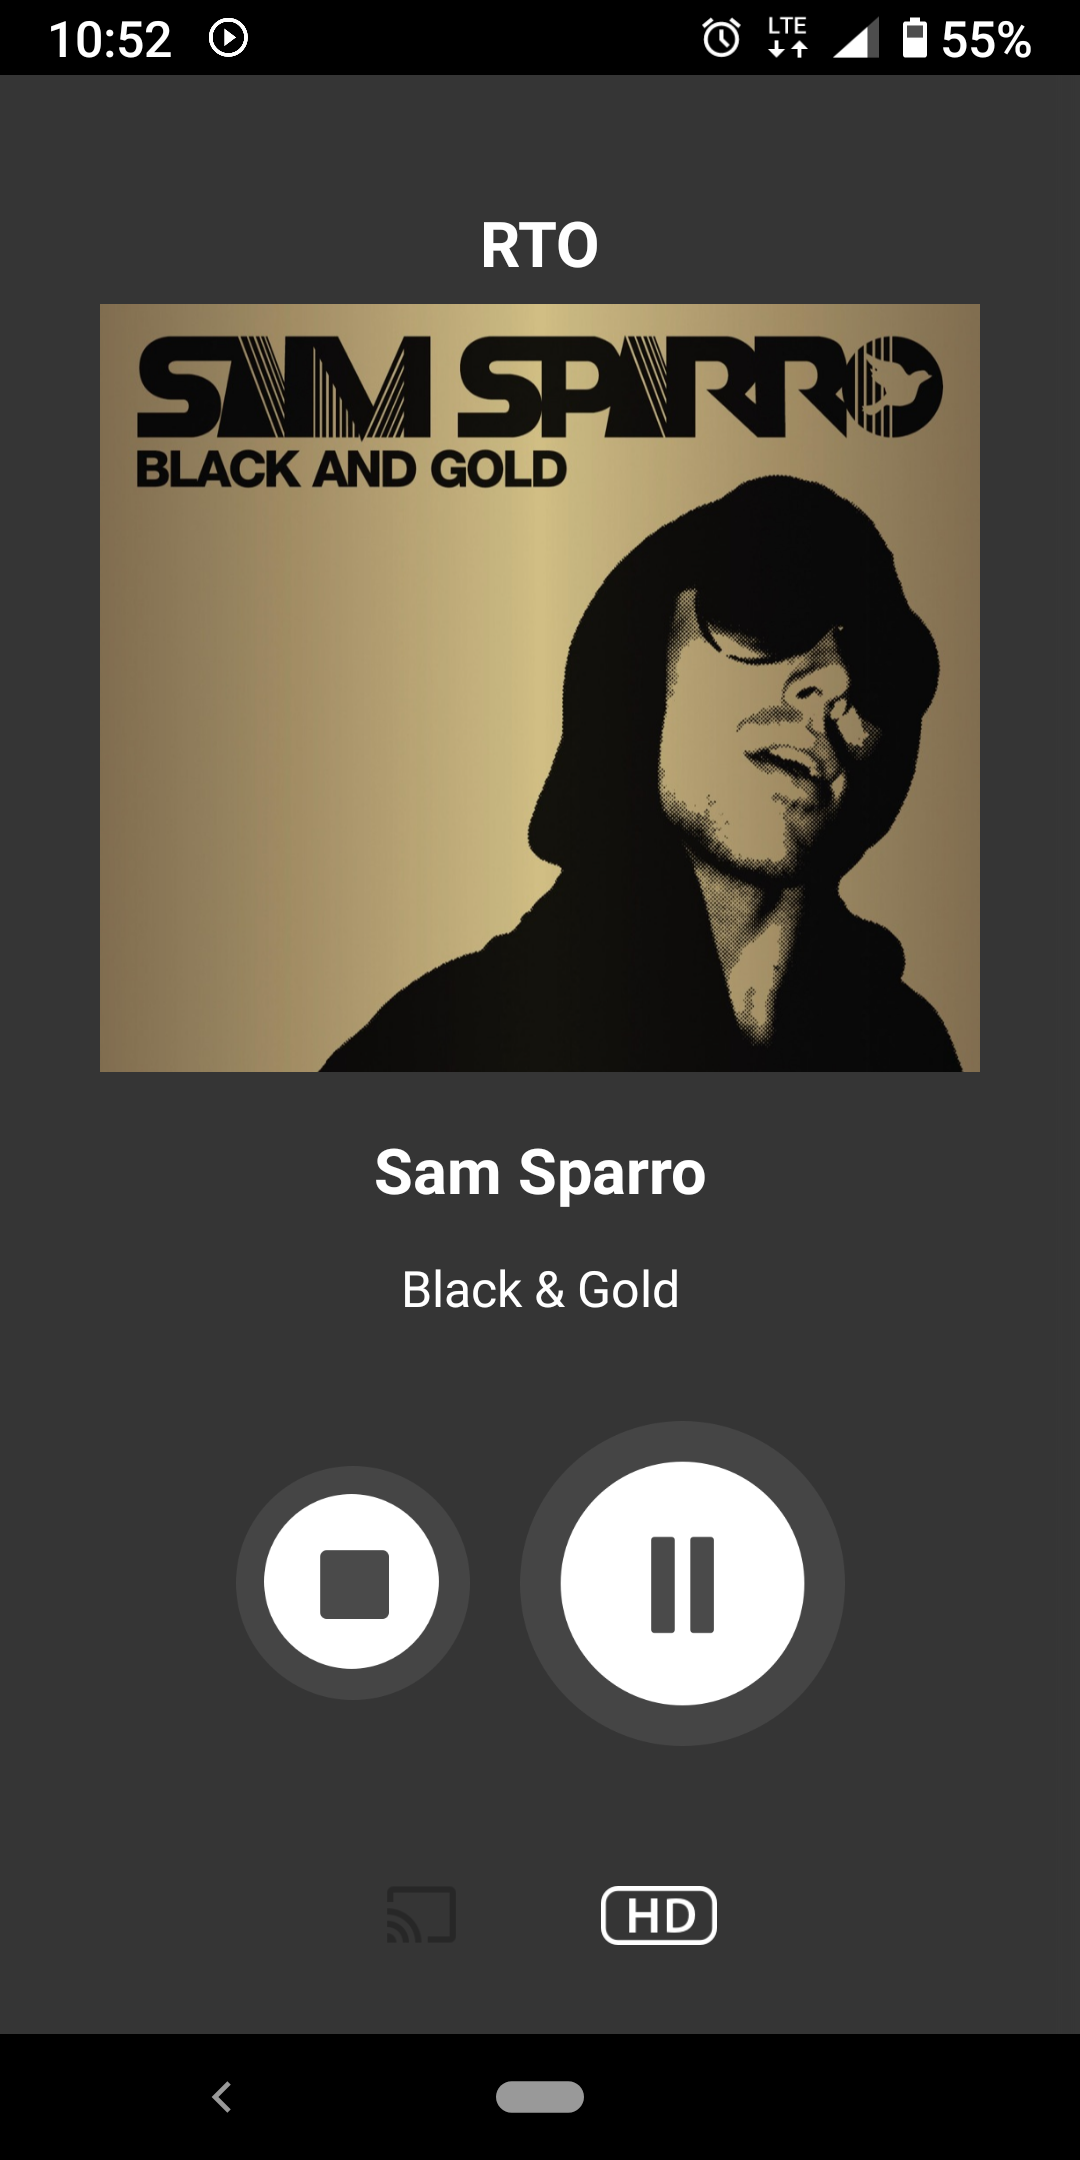Image resolution: width=1080 pixels, height=2160 pixels.
Task: Stop the radio stream playback
Action: pos(352,1583)
